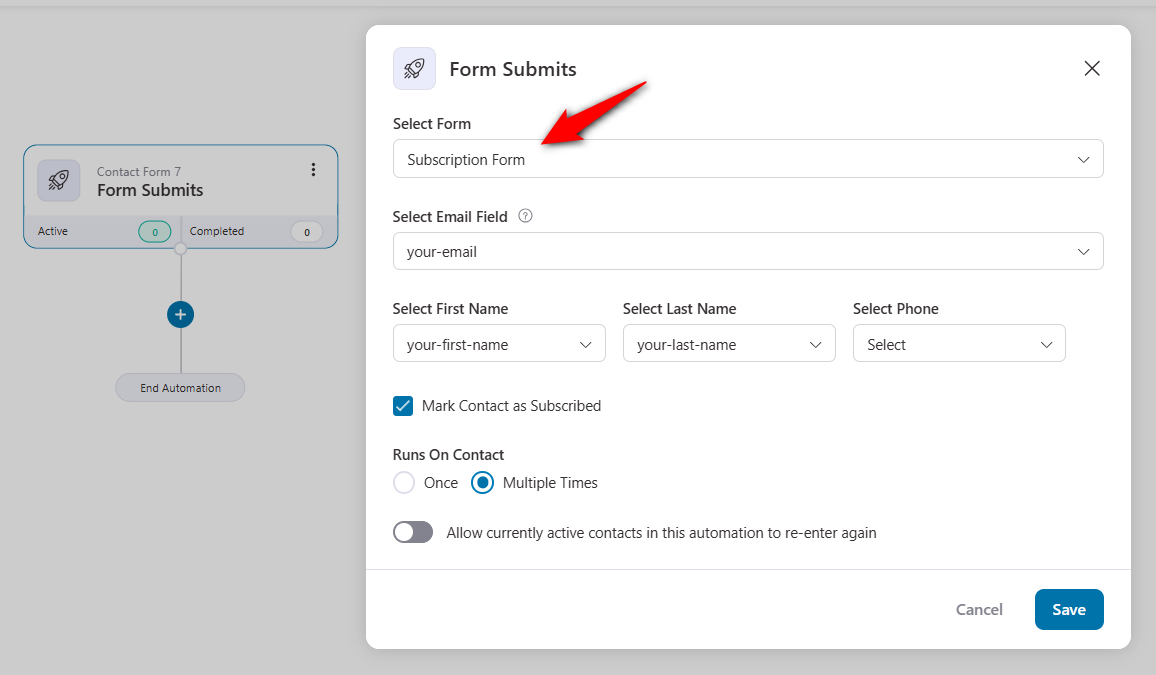Click the Mark Contact as Subscribed label
The height and width of the screenshot is (675, 1156).
coord(512,406)
